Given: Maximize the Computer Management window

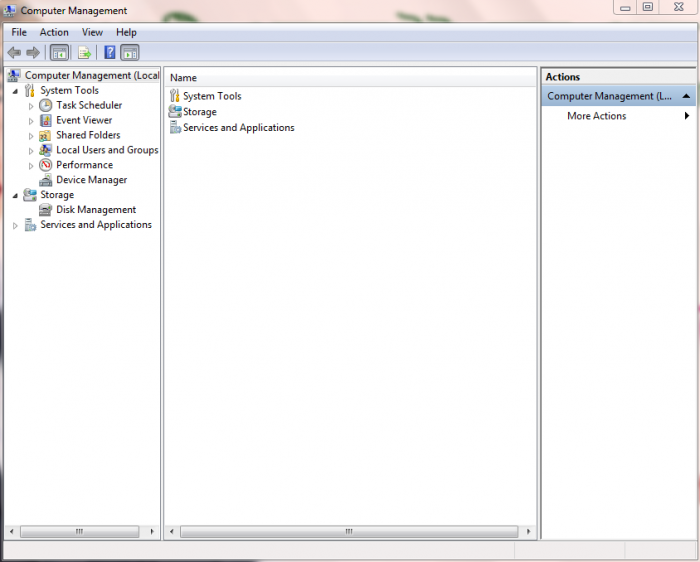Looking at the screenshot, I should [x=648, y=7].
